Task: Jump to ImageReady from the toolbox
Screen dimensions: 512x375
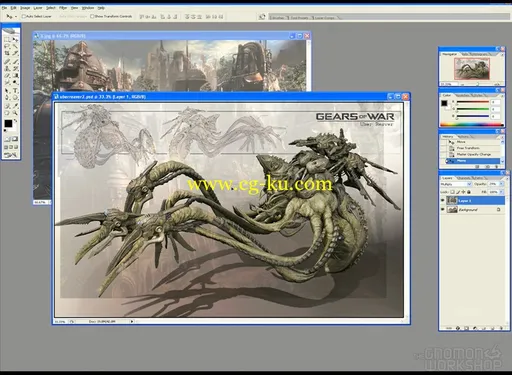Action: click(10, 155)
